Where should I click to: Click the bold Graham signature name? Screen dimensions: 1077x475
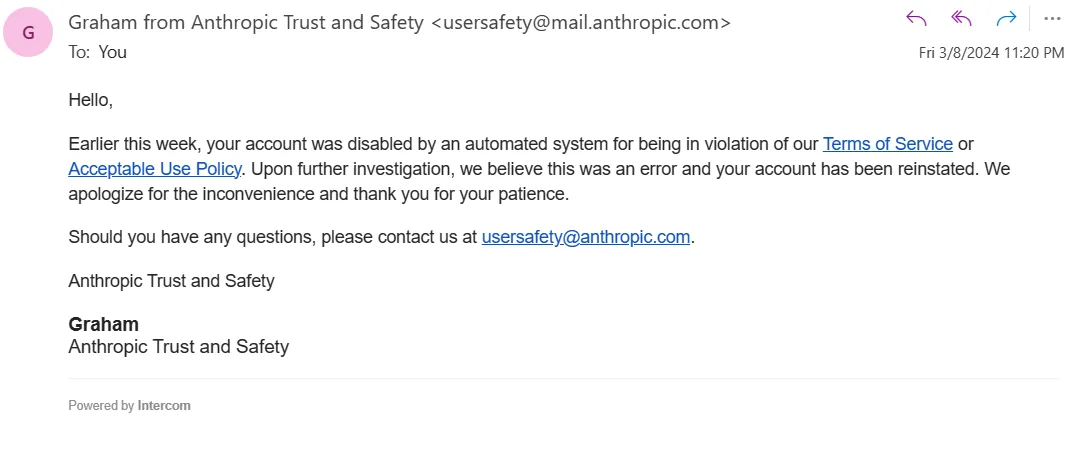coord(103,324)
